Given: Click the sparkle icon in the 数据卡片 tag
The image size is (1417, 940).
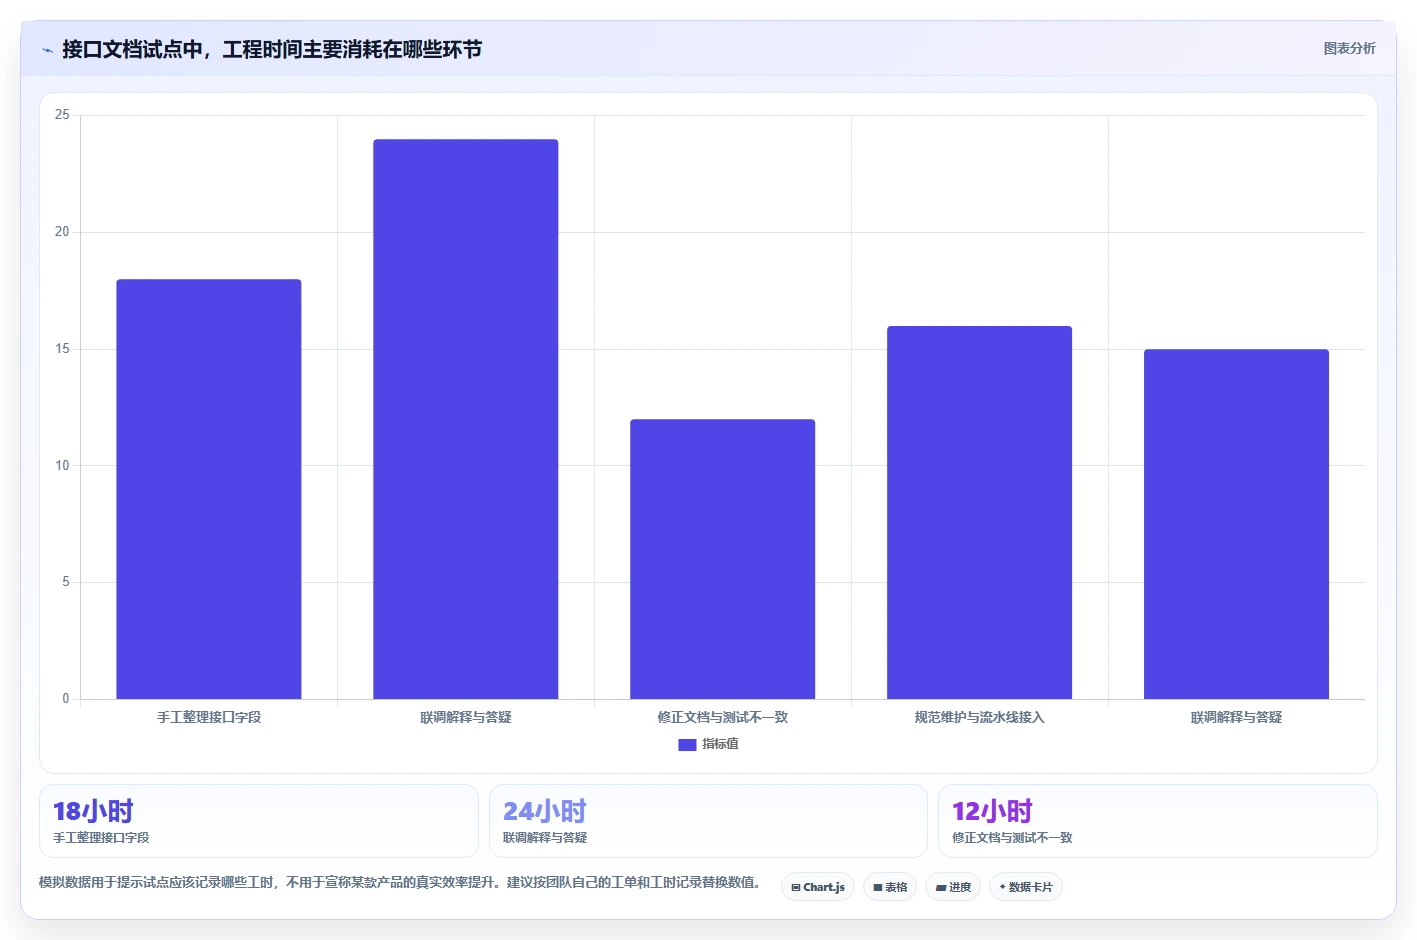Looking at the screenshot, I should [x=1003, y=887].
